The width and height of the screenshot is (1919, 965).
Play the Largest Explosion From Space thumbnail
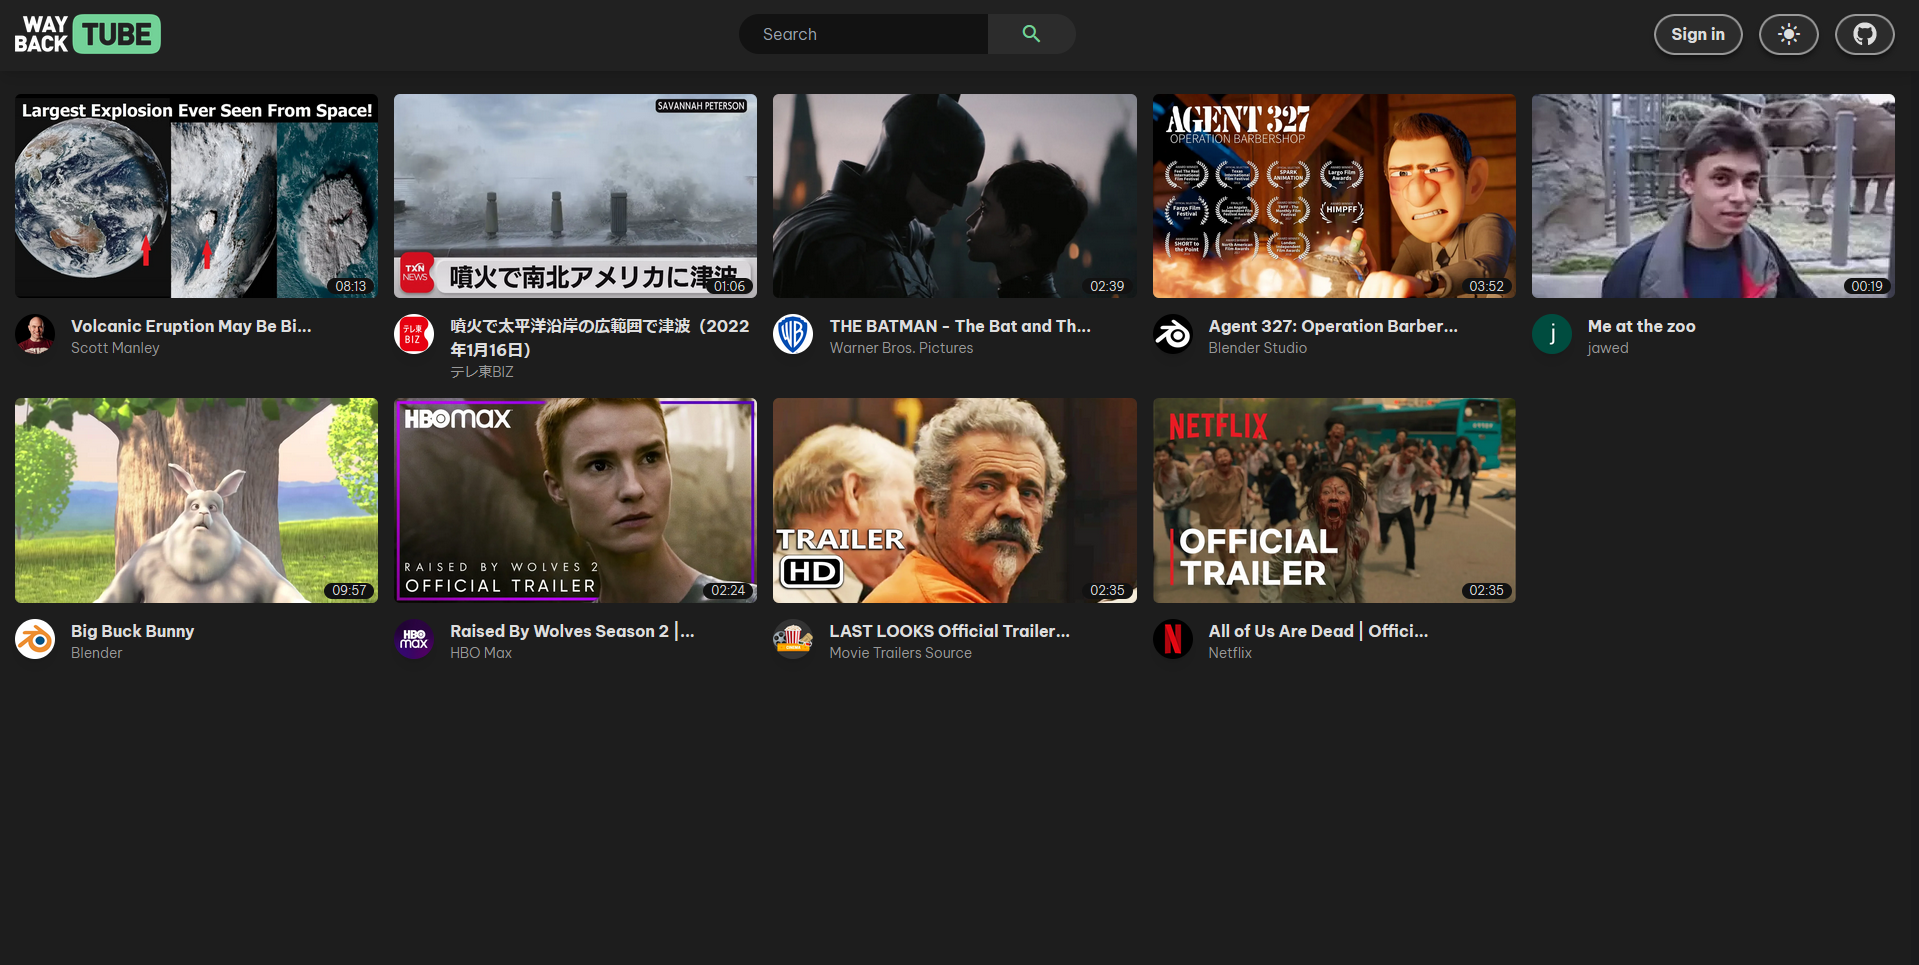(196, 196)
